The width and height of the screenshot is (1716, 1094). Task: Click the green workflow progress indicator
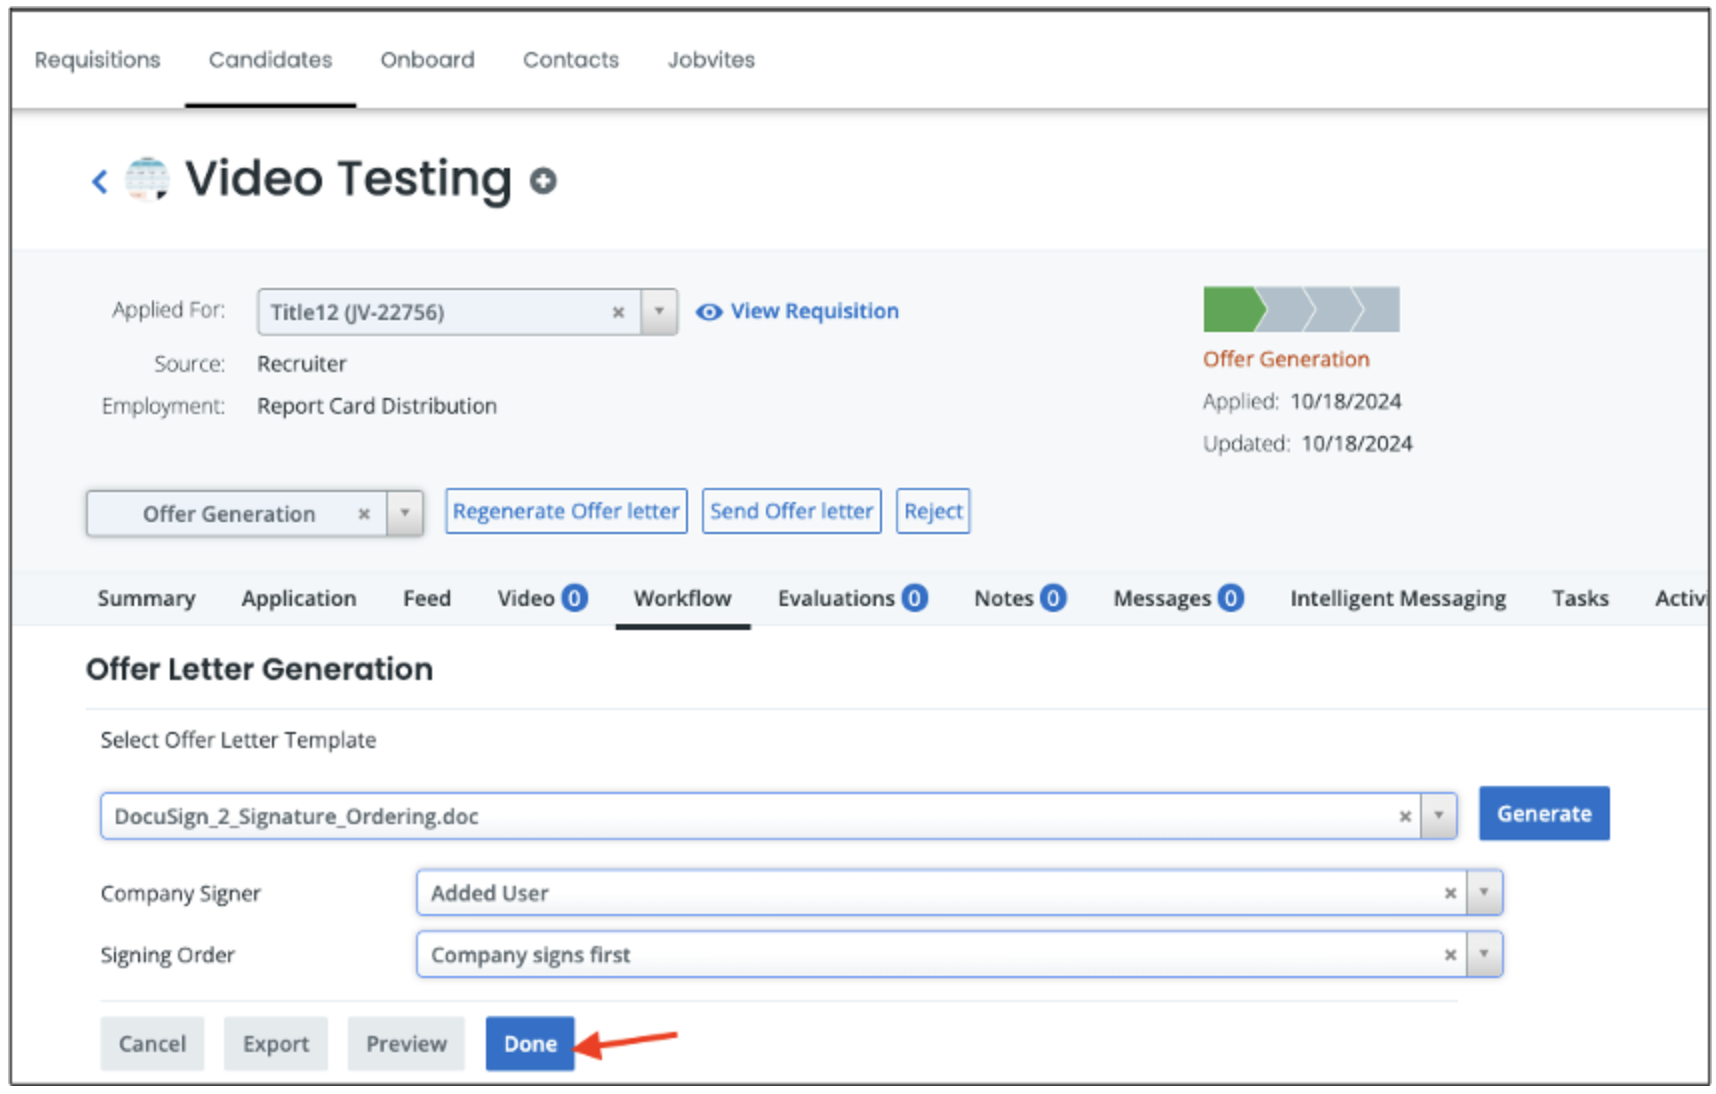pyautogui.click(x=1232, y=310)
